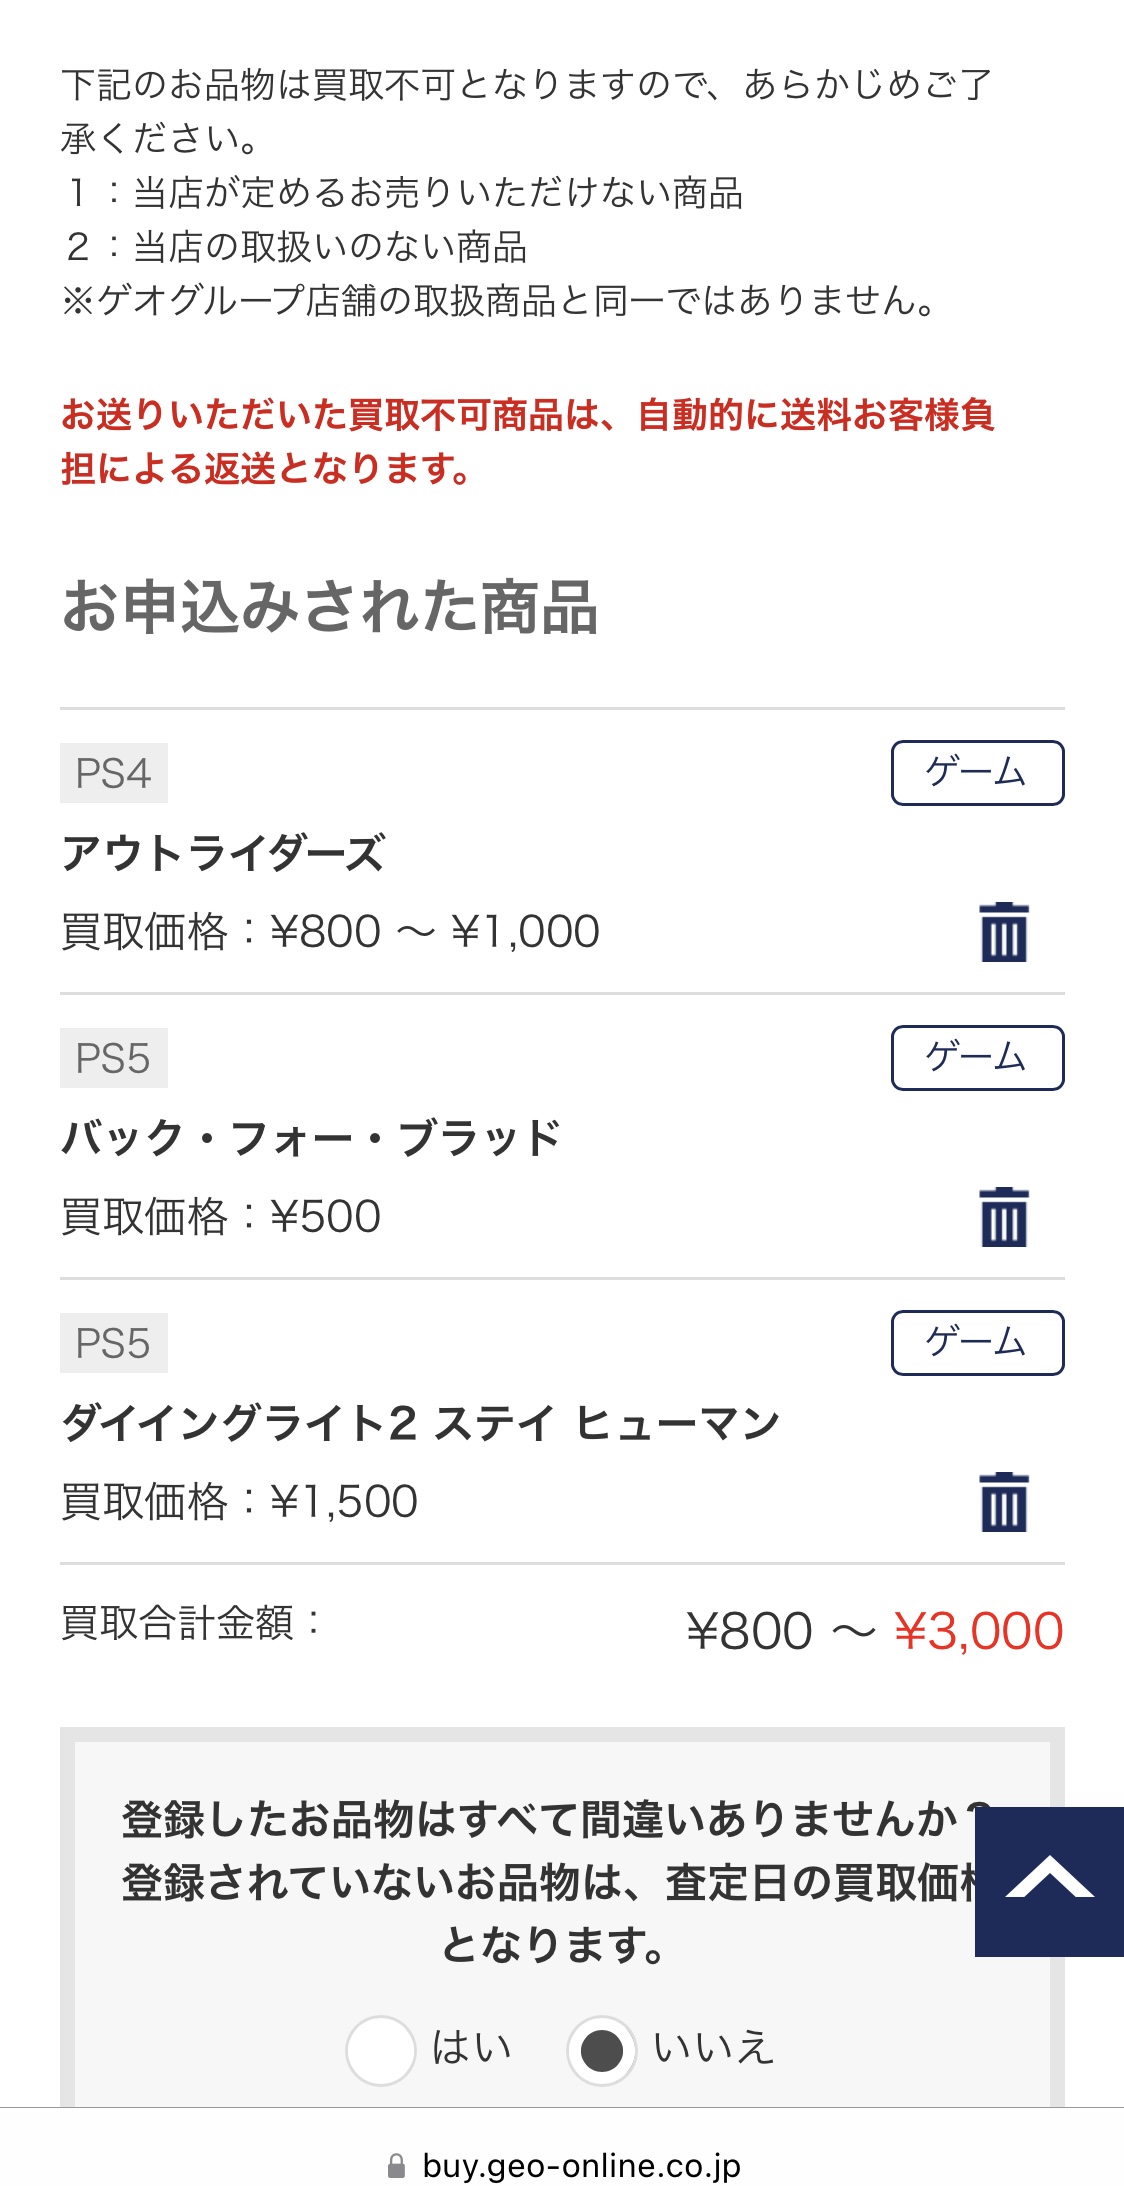Remove バック・フォー・ブラッド using trash icon
Image resolution: width=1124 pixels, height=2186 pixels.
coord(1004,1217)
